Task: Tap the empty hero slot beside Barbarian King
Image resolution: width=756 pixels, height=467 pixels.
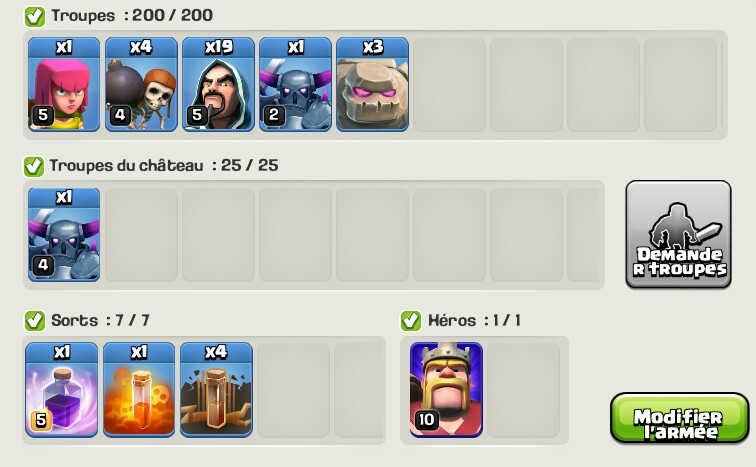Action: point(524,390)
